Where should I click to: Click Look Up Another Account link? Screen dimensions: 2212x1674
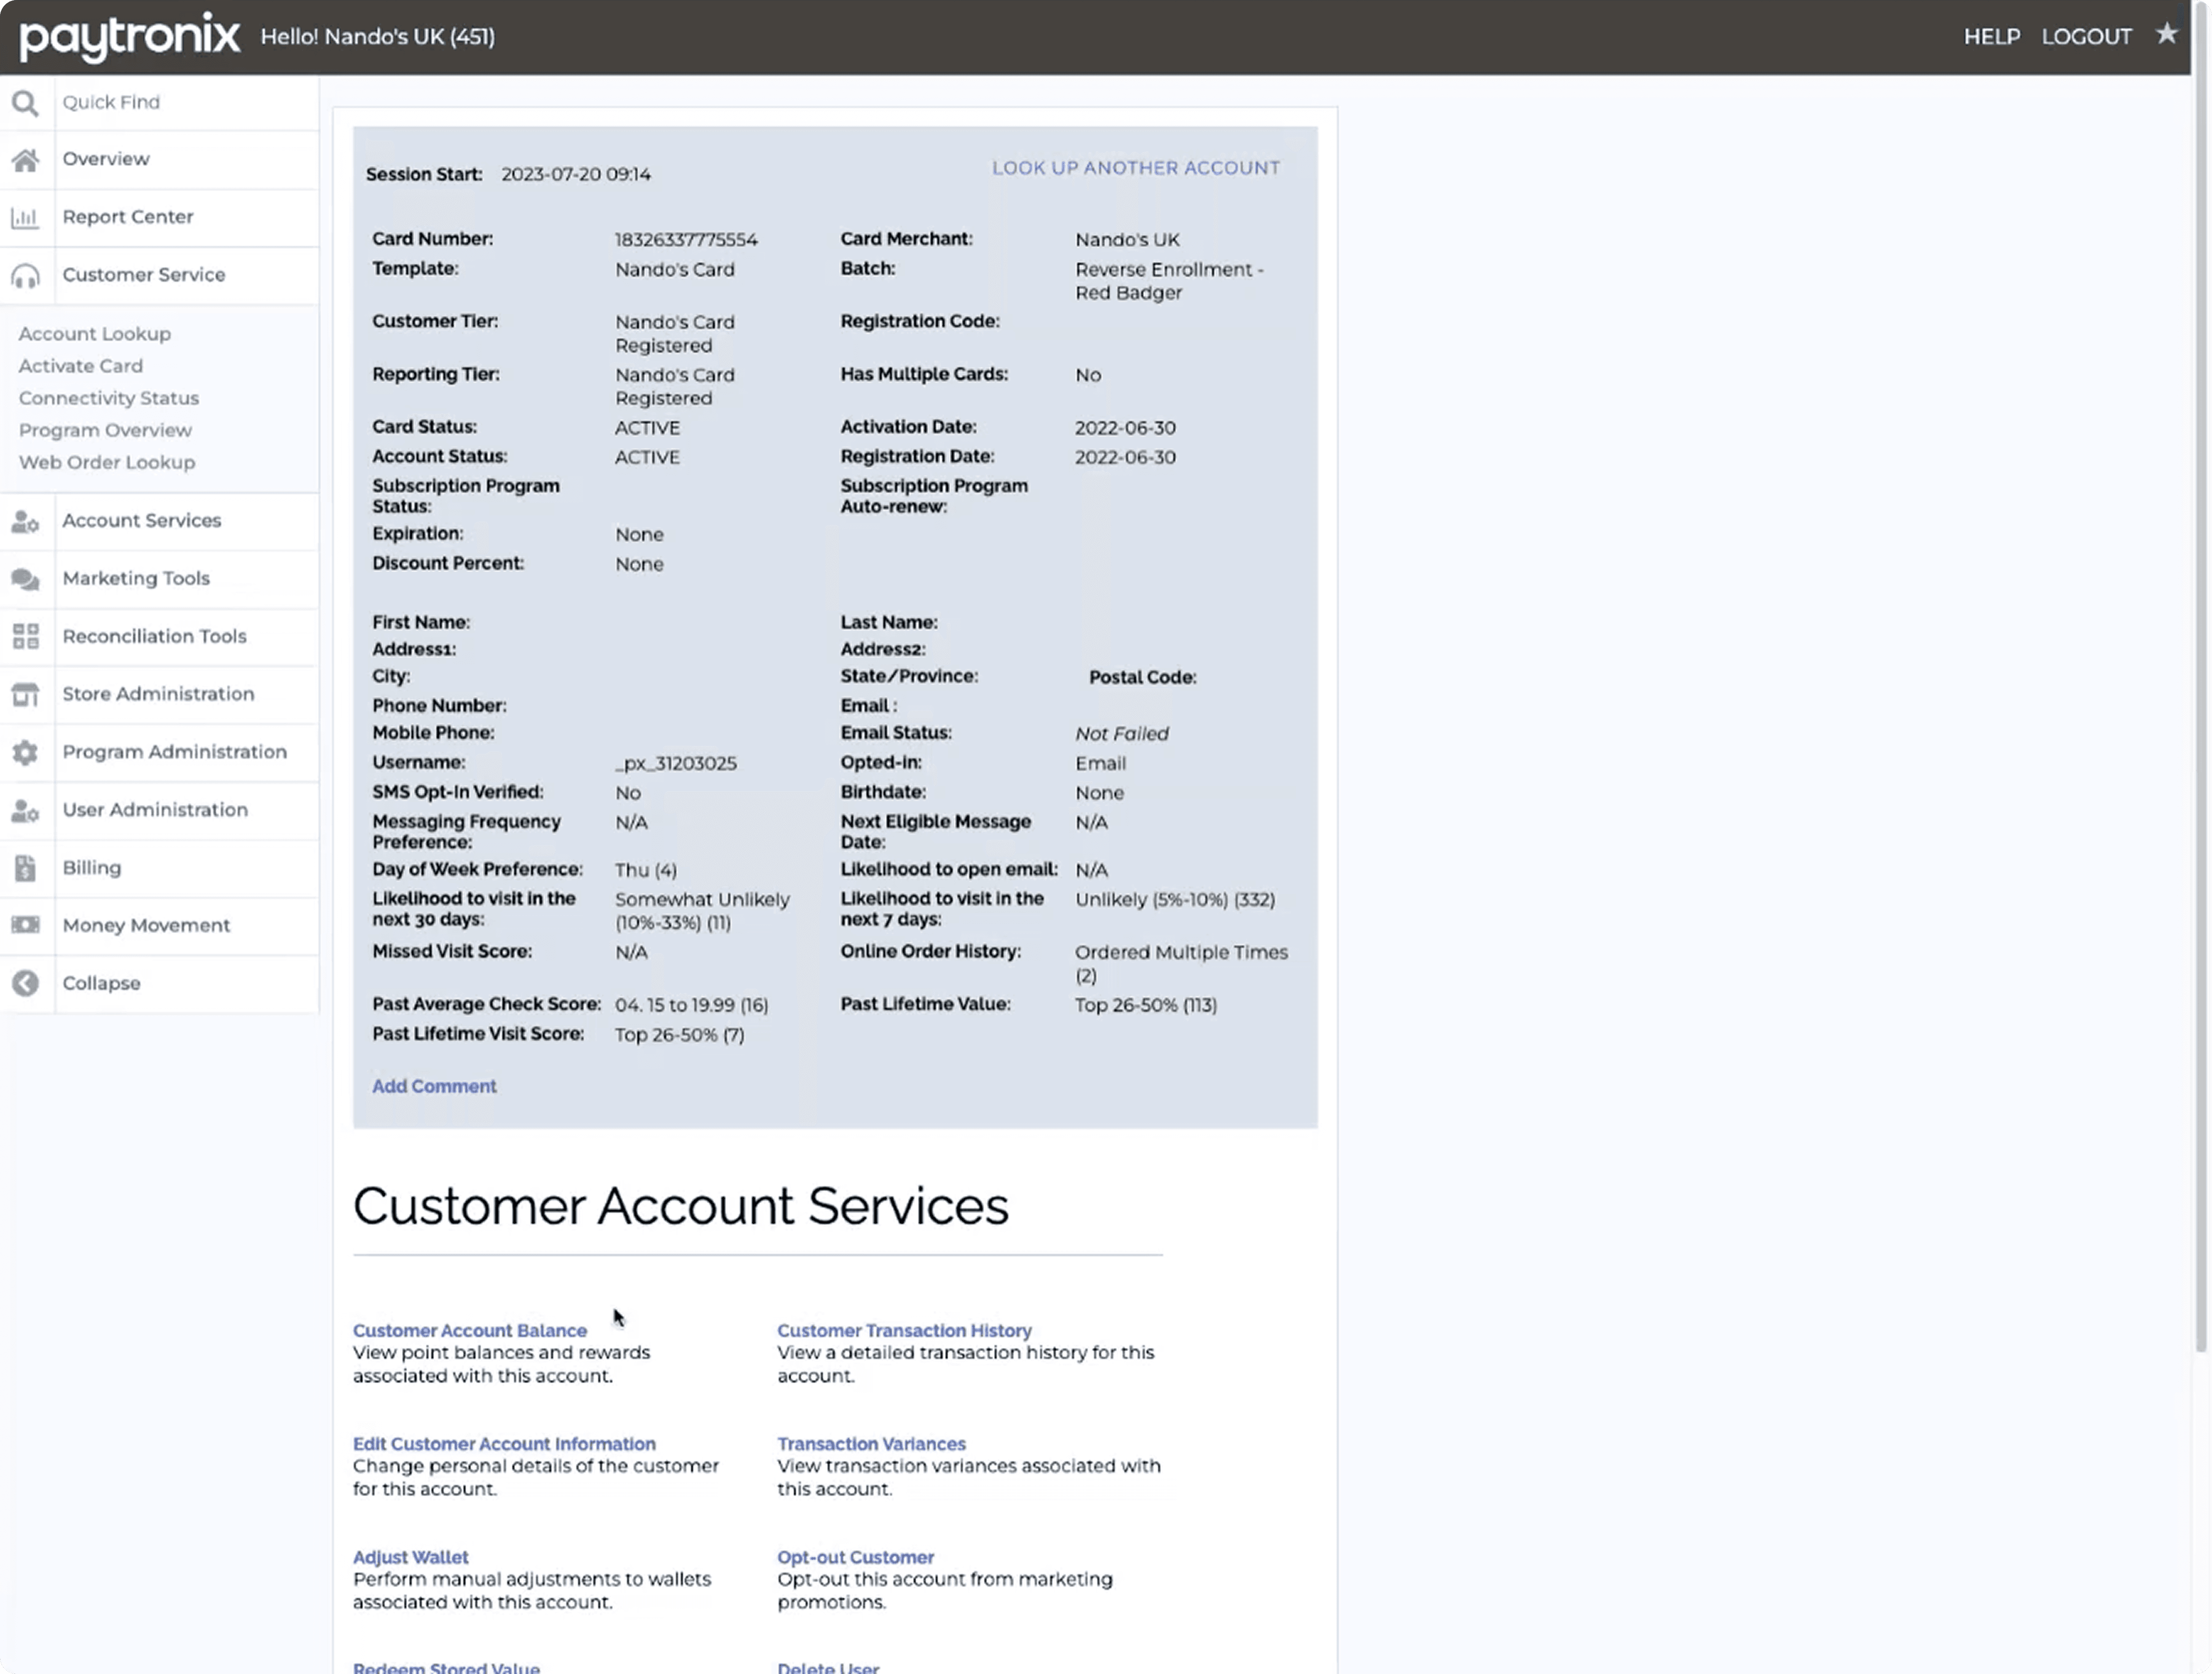1135,168
